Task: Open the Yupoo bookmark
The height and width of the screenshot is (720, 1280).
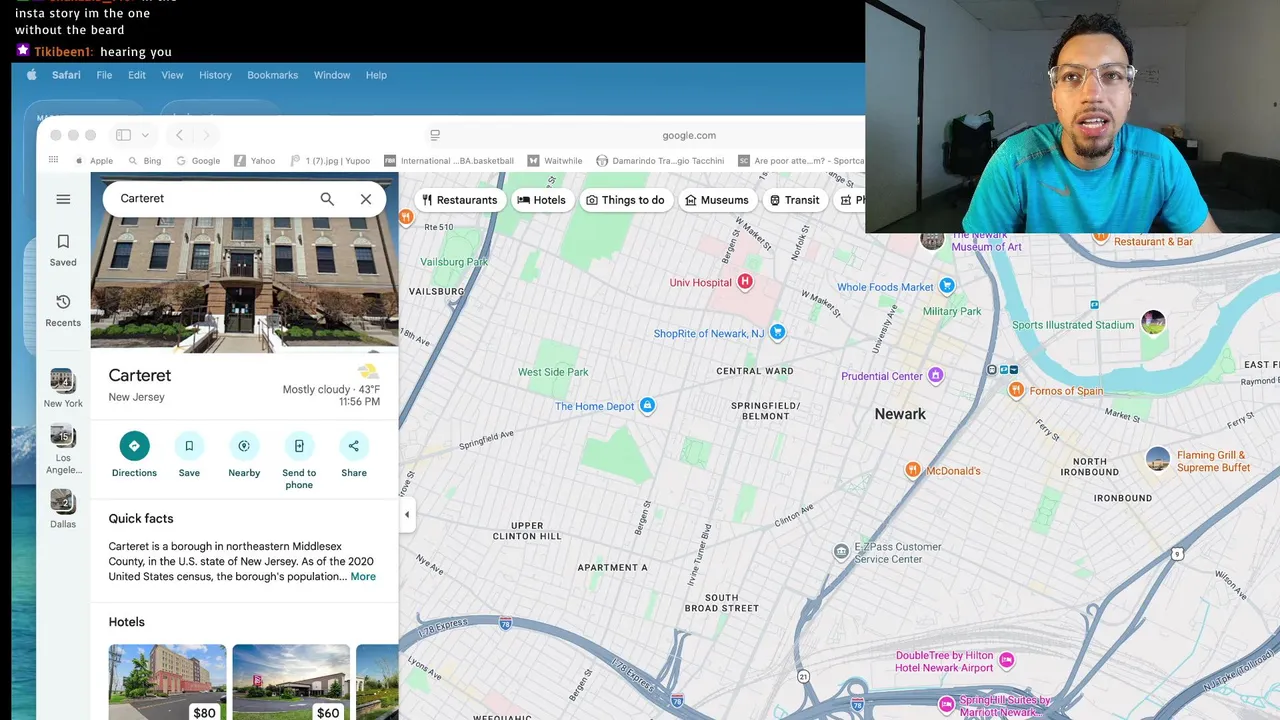Action: pos(330,160)
